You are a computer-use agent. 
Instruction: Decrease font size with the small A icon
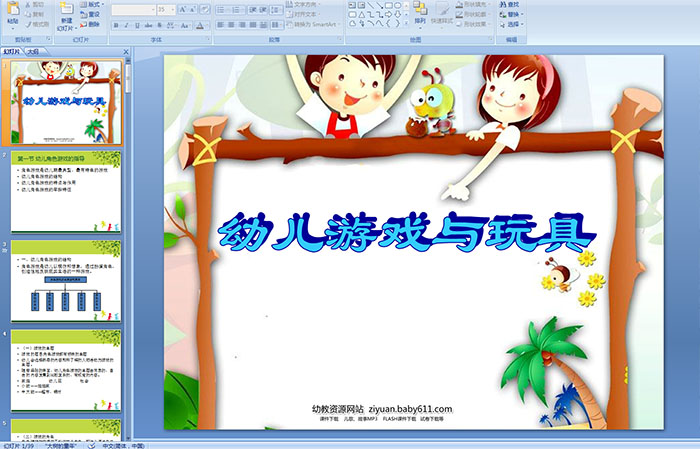pyautogui.click(x=193, y=10)
